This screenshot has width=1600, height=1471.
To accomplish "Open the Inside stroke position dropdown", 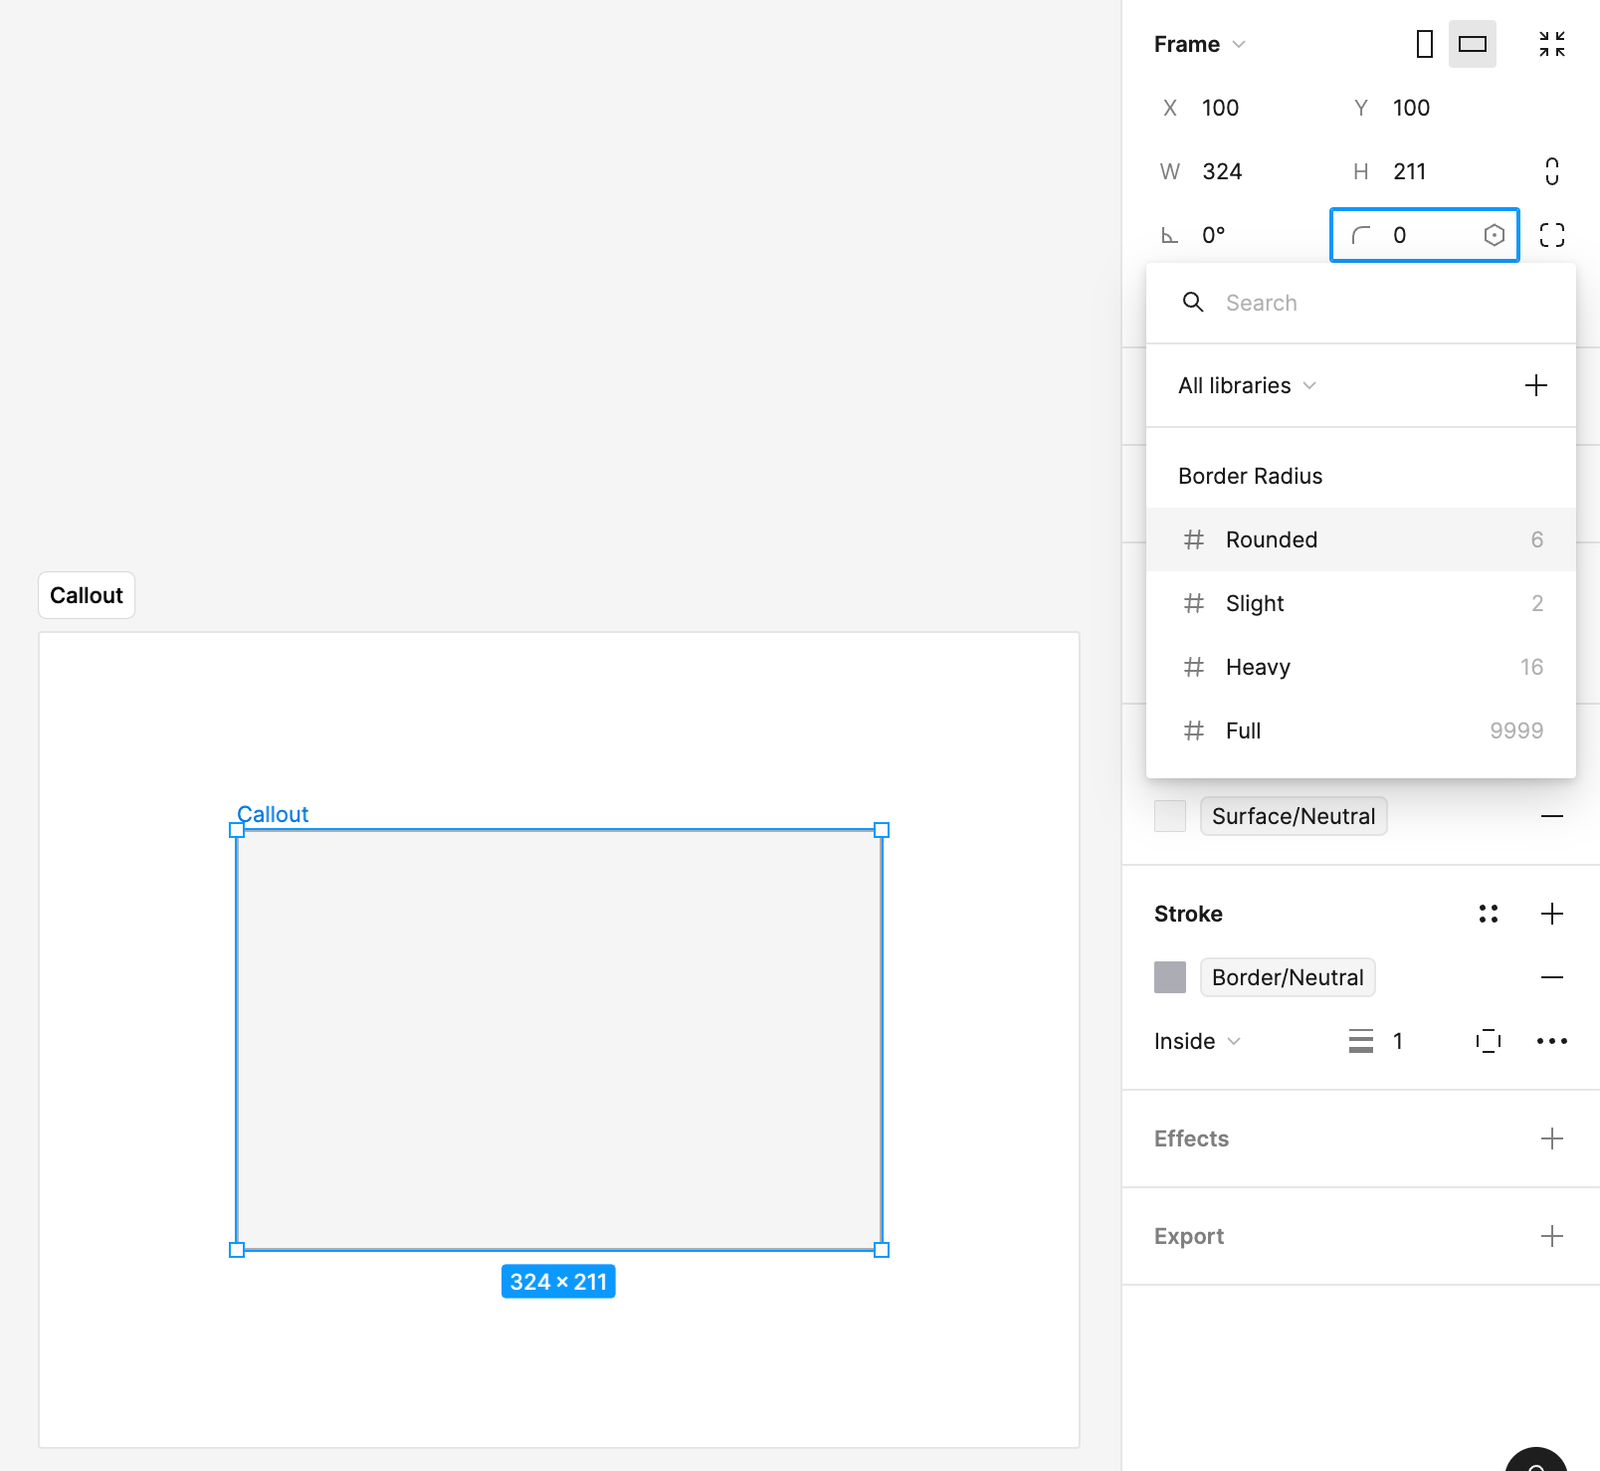I will [1196, 1040].
